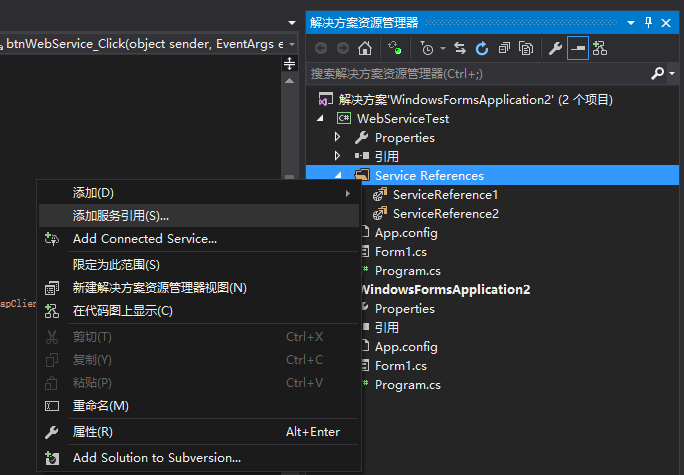684x475 pixels.
Task: Select 在代码图上显示(C) menu entry
Action: coord(199,311)
